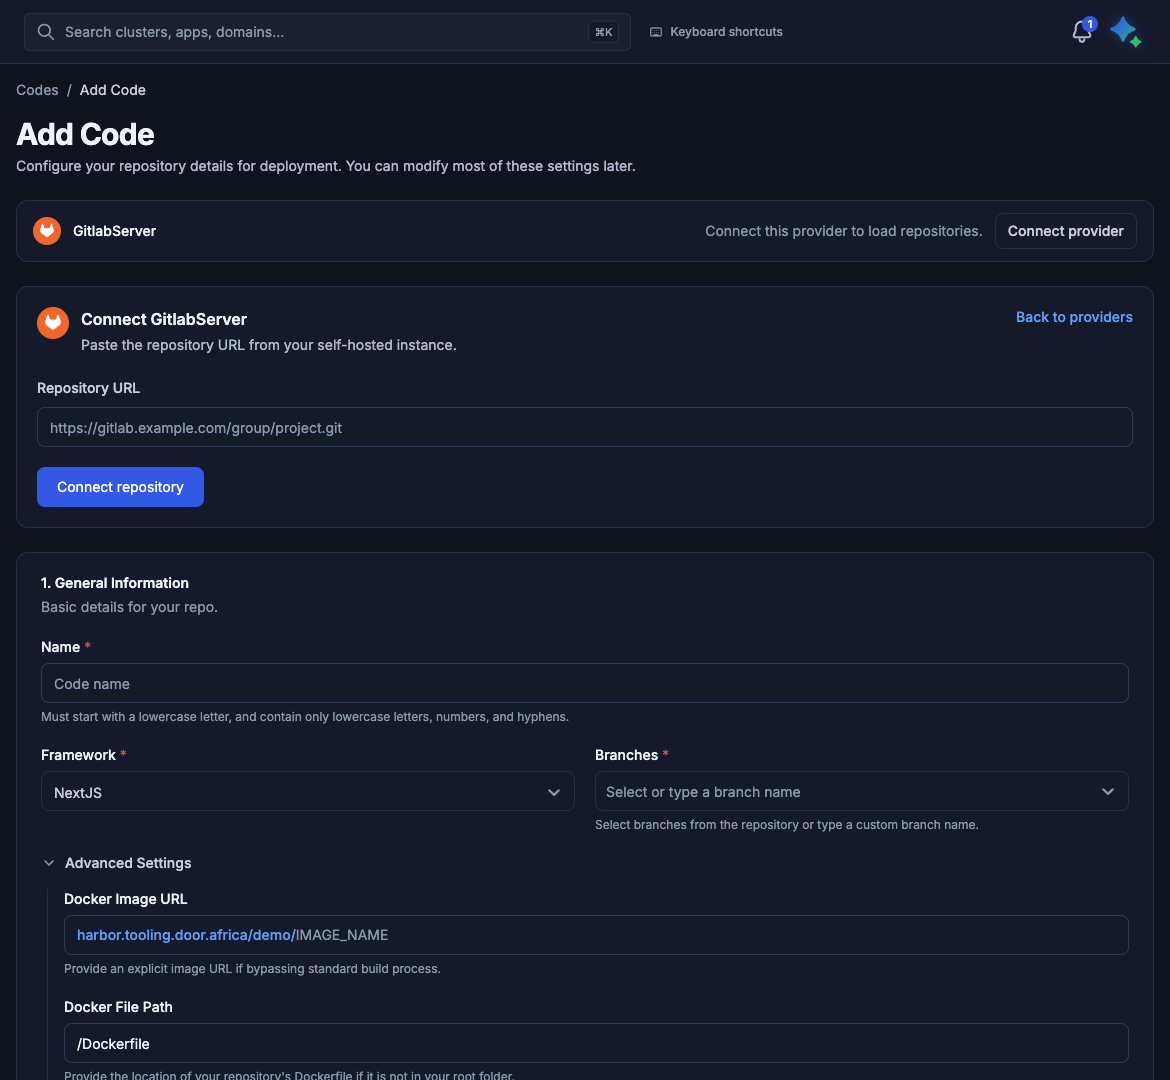Click 'Configure your repository details' description

326,166
